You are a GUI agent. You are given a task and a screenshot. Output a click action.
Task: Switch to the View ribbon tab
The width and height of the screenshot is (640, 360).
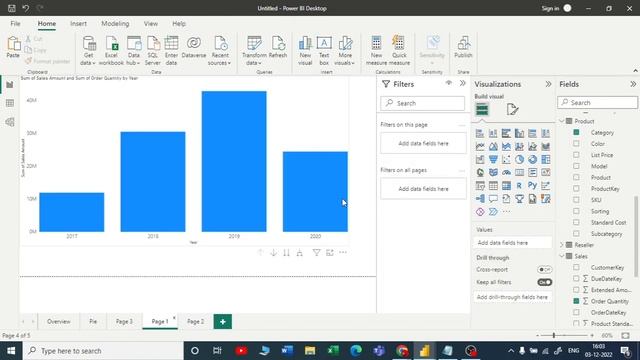click(151, 24)
